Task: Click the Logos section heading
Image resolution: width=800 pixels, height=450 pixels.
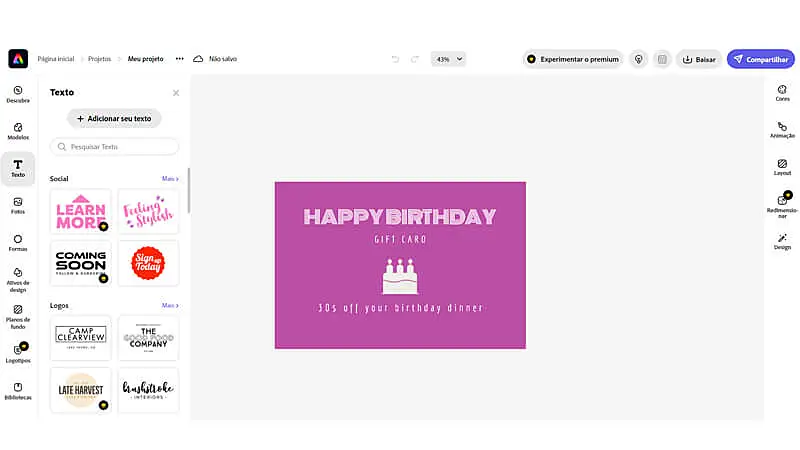Action: (x=59, y=305)
